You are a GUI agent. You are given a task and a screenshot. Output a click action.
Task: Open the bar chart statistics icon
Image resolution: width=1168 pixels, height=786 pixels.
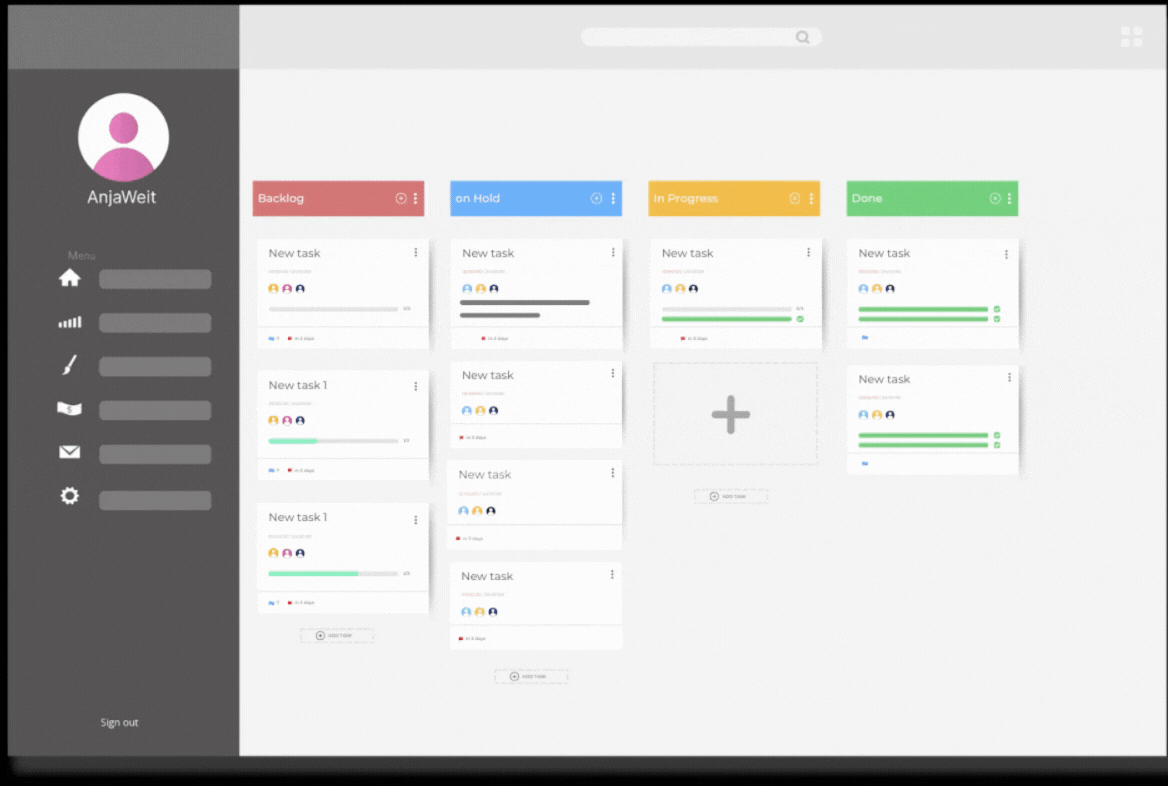coord(69,322)
